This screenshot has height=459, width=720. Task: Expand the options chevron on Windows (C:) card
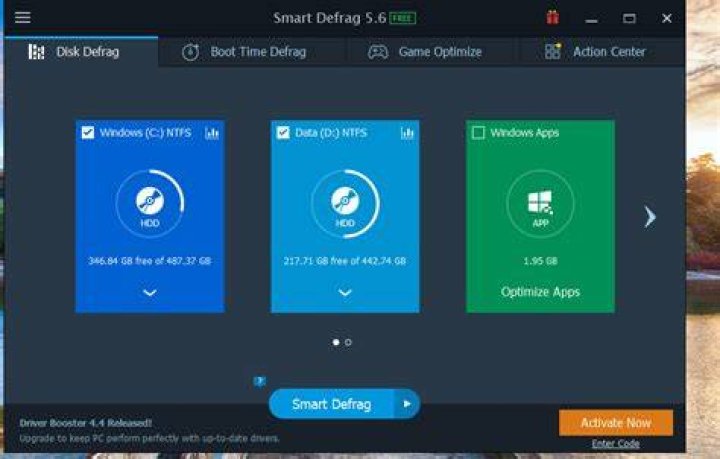150,292
